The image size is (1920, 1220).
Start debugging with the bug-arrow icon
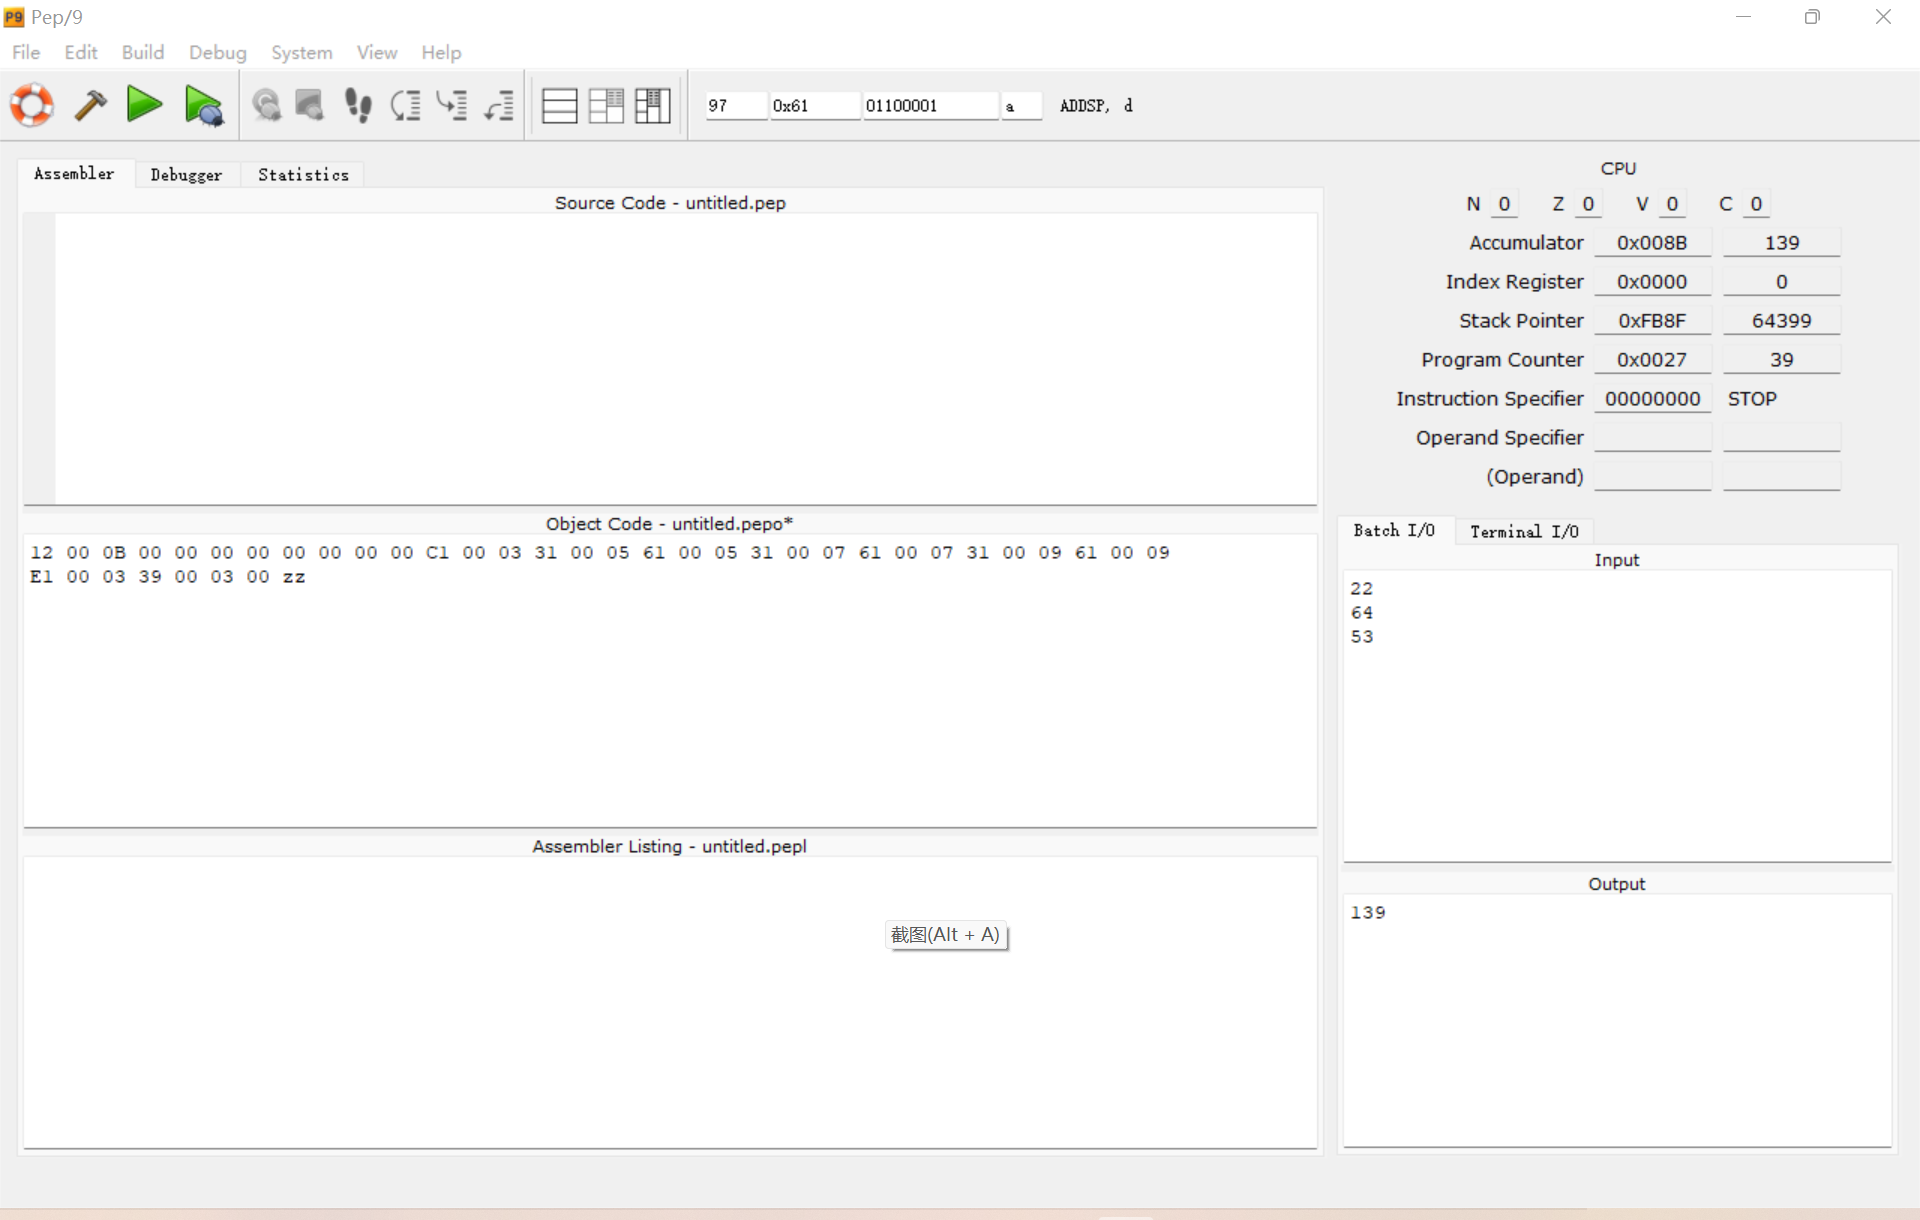tap(204, 105)
